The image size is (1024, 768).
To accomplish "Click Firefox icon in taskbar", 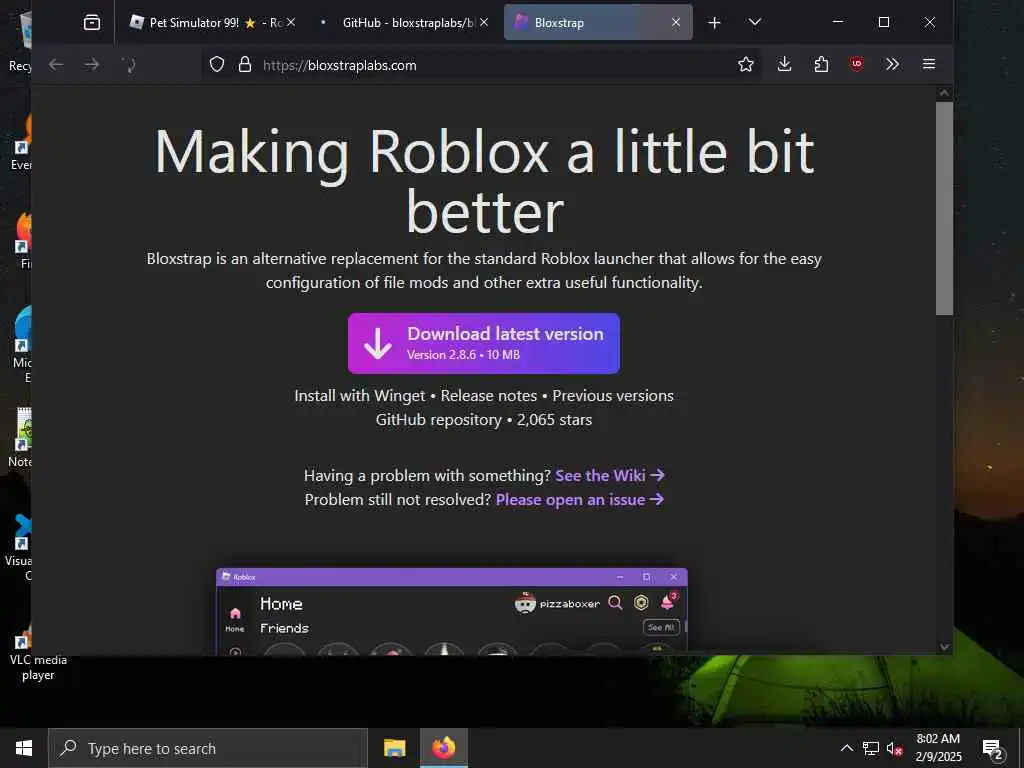I will [443, 748].
